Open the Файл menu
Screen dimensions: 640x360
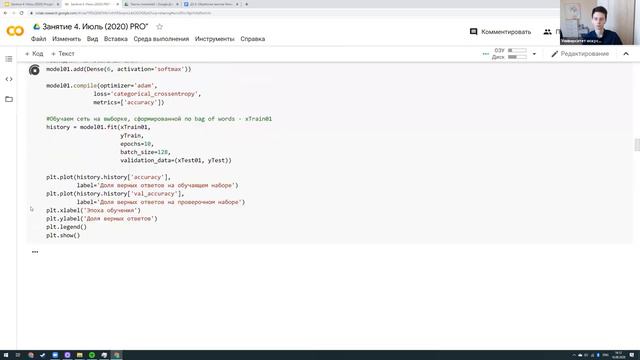pyautogui.click(x=38, y=39)
